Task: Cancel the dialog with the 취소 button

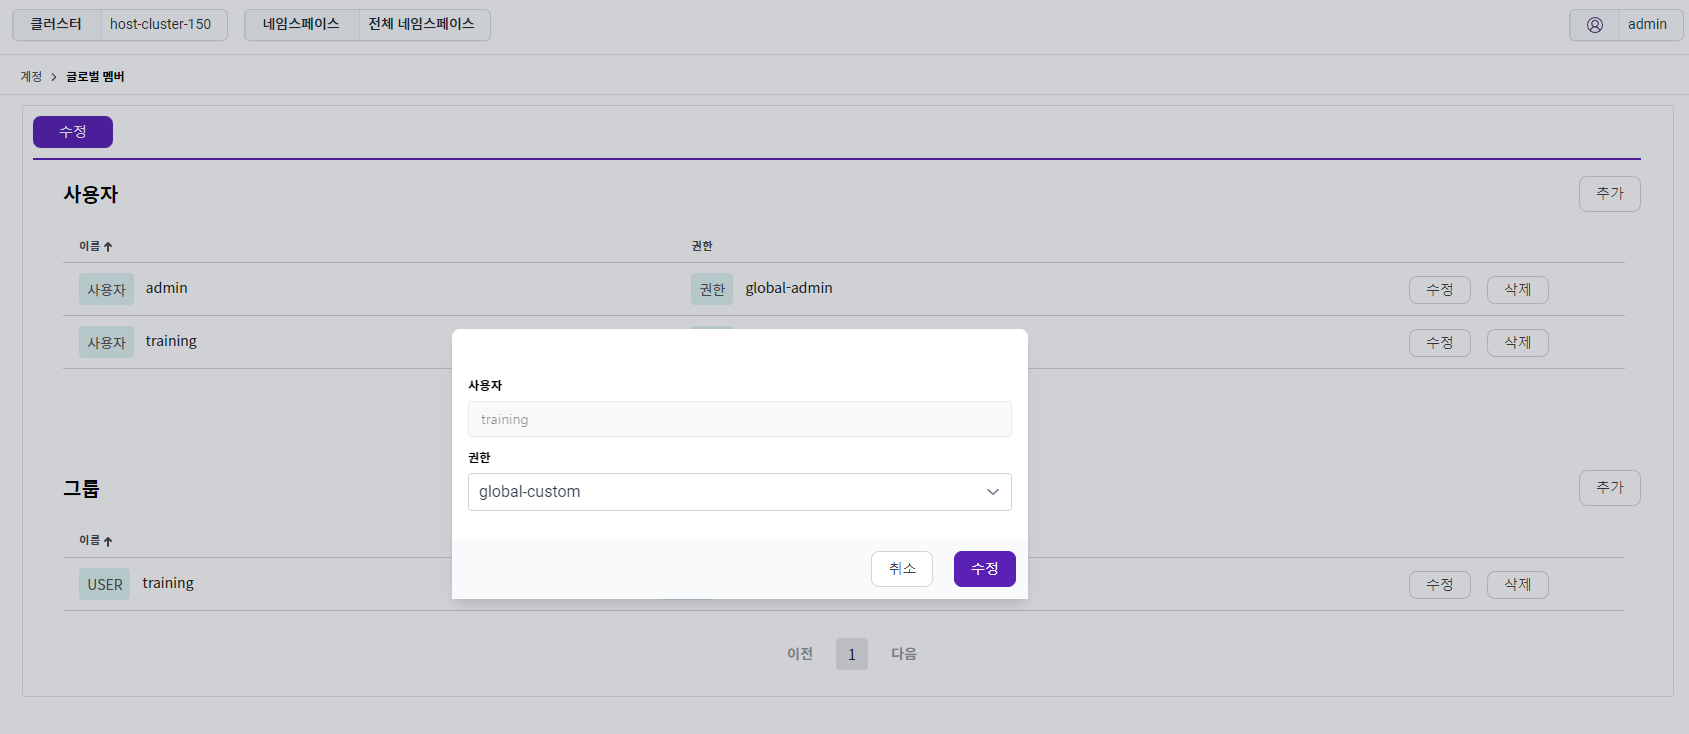Action: tap(902, 569)
